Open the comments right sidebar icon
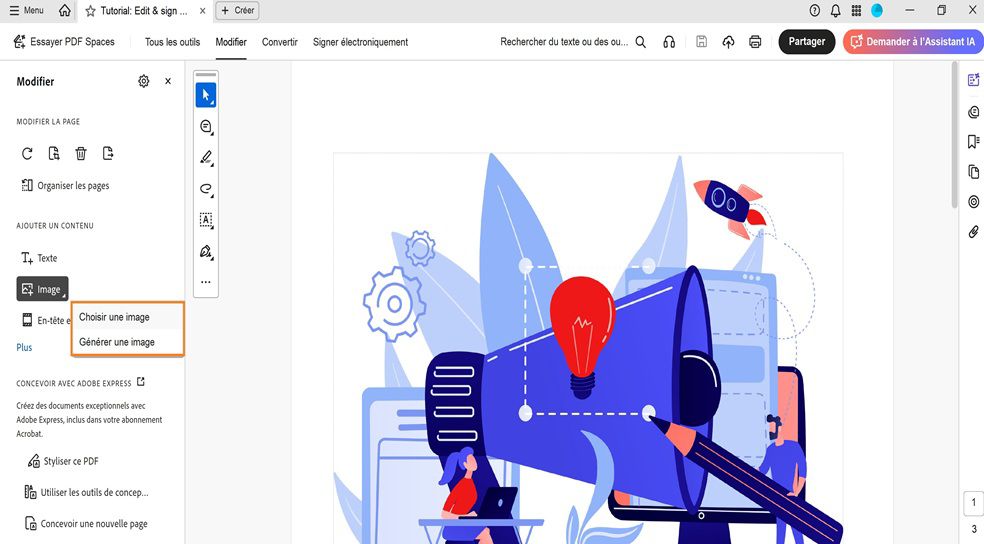Viewport: 984px width, 544px height. 973,112
